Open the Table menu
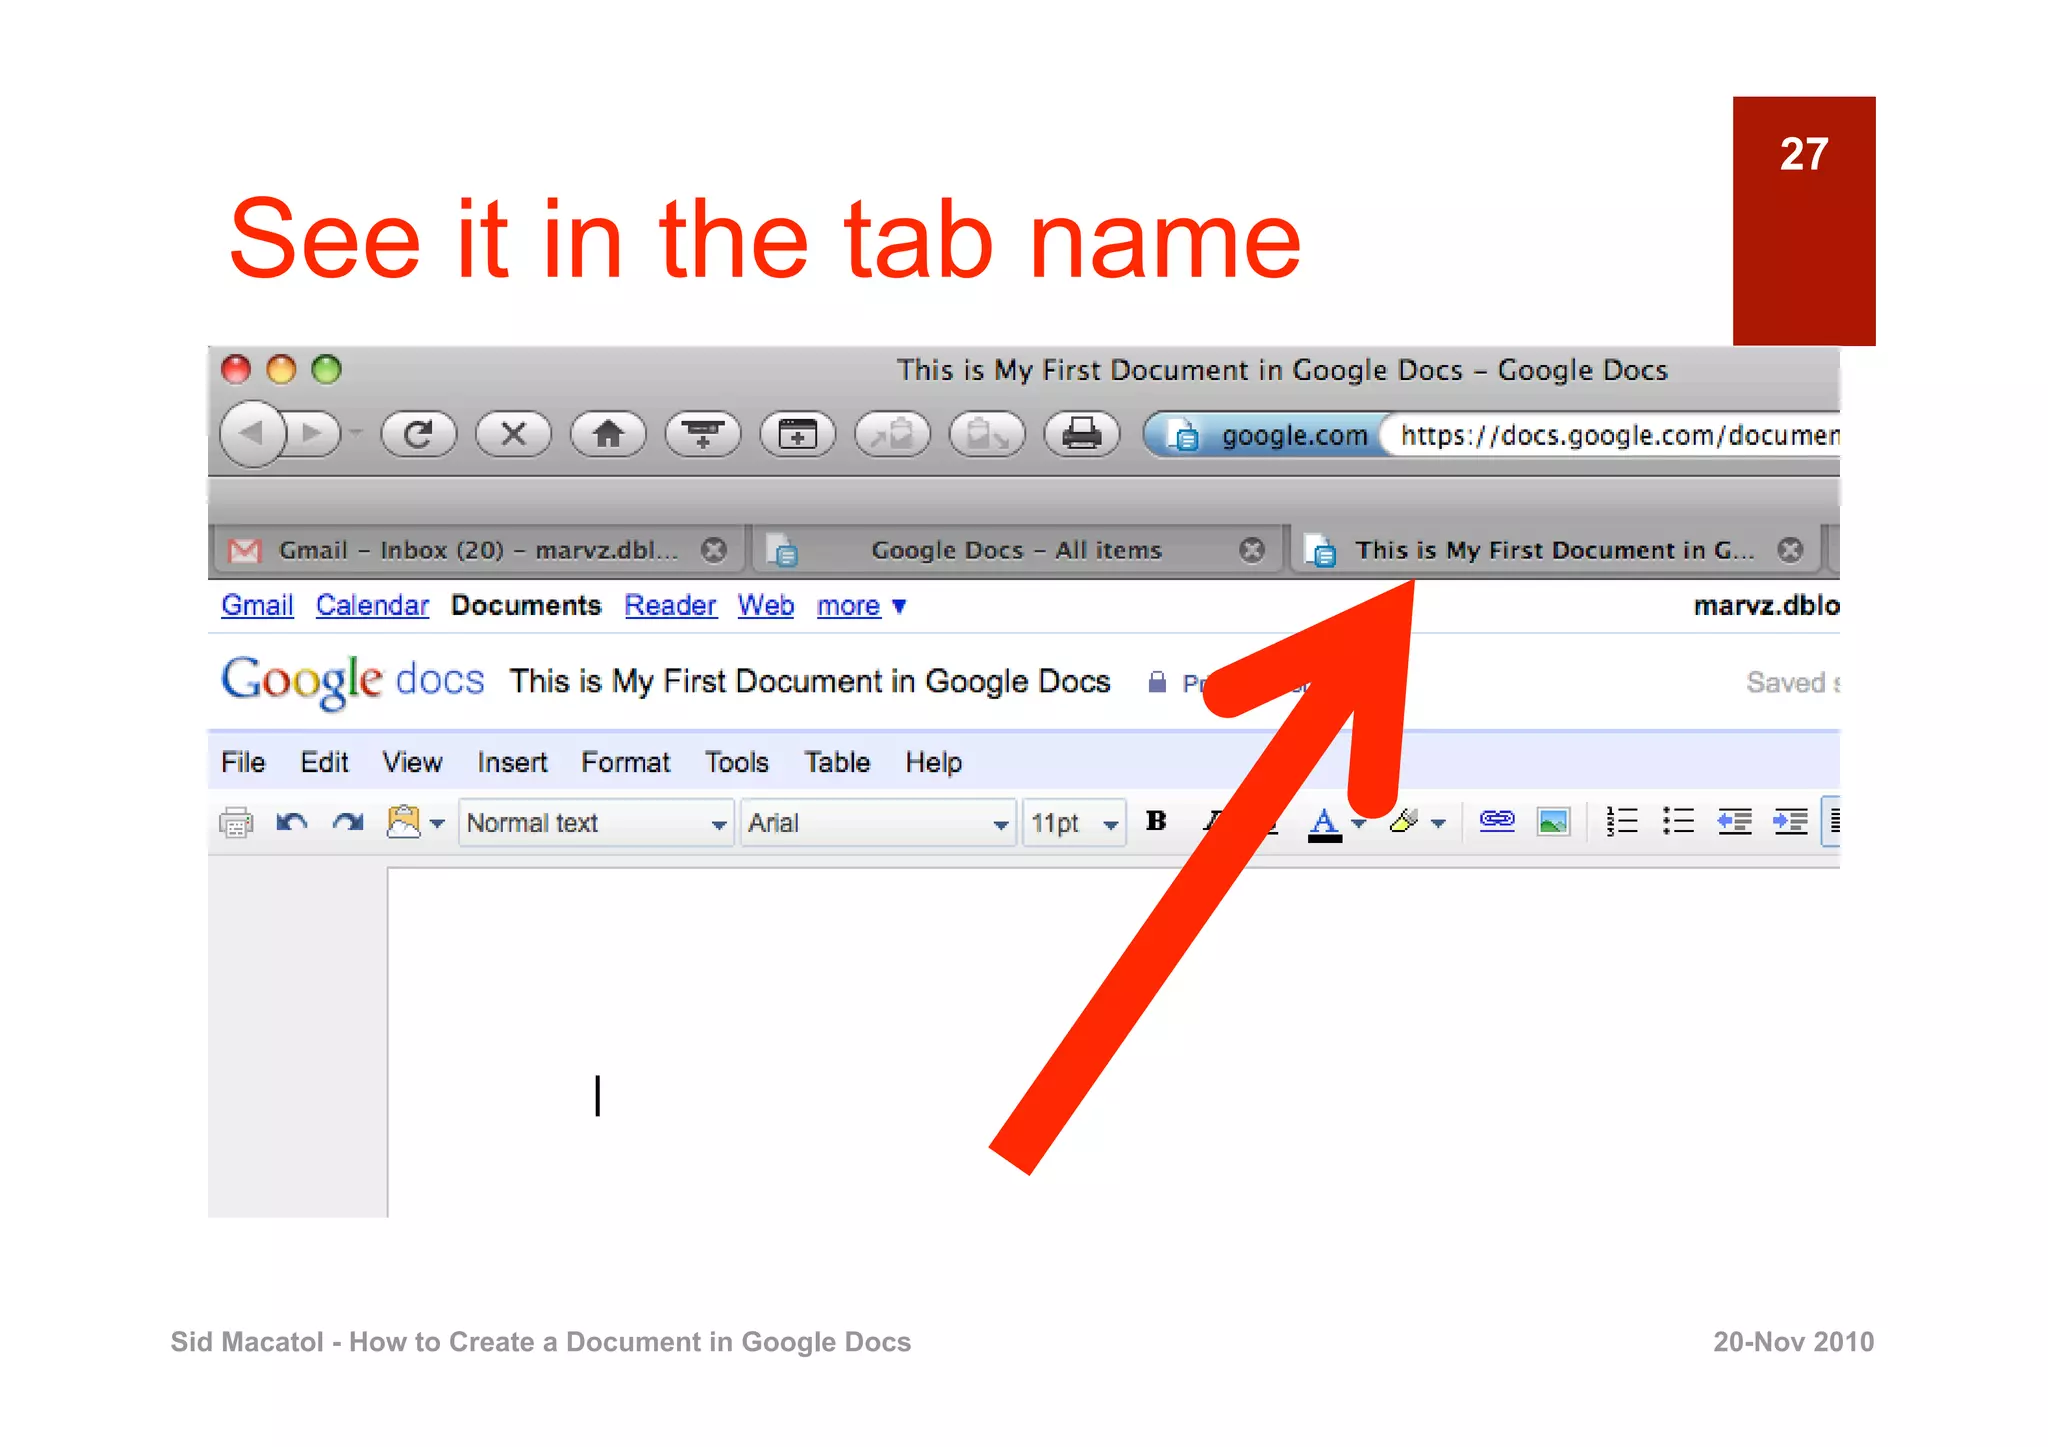 point(837,763)
